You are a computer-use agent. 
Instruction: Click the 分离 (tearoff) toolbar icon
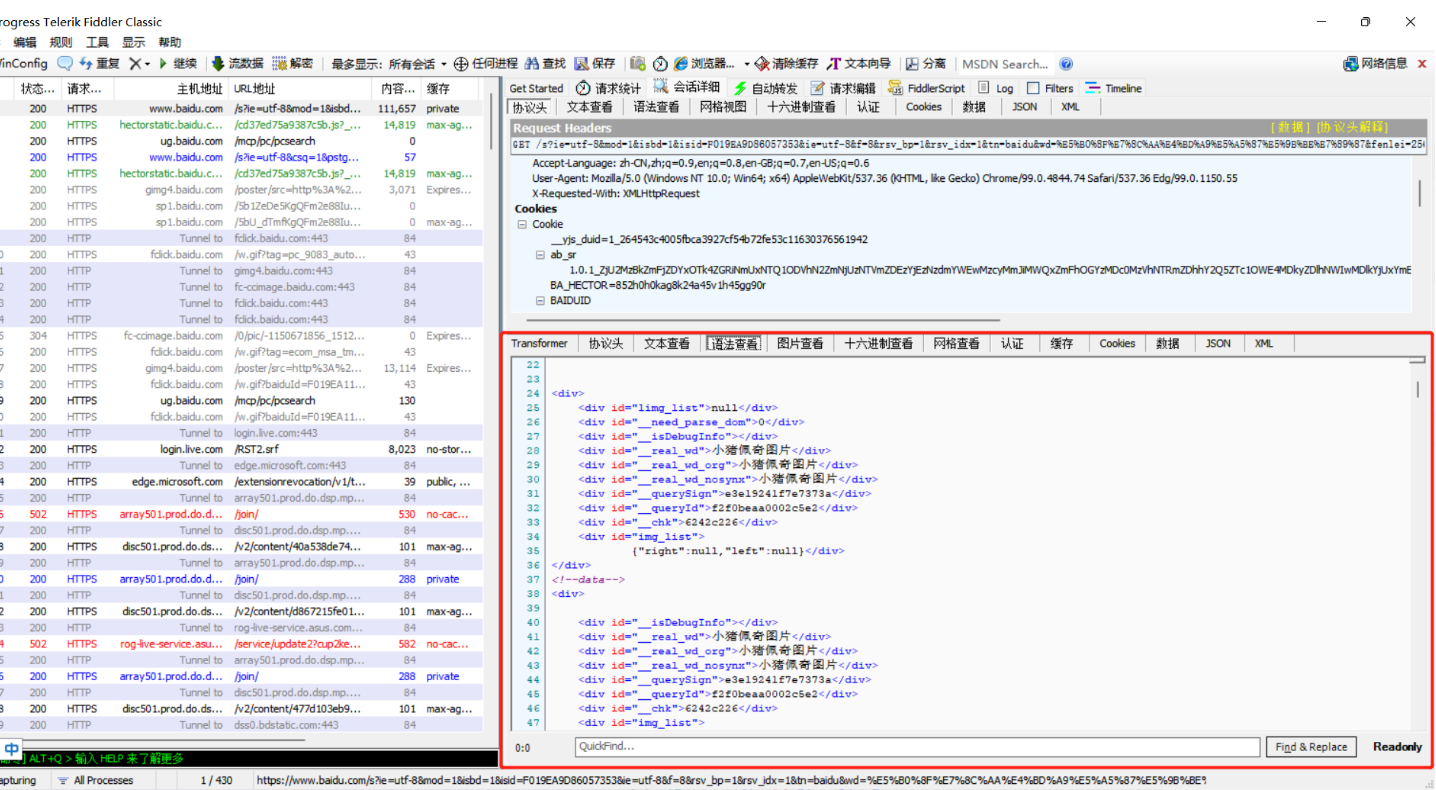click(921, 62)
